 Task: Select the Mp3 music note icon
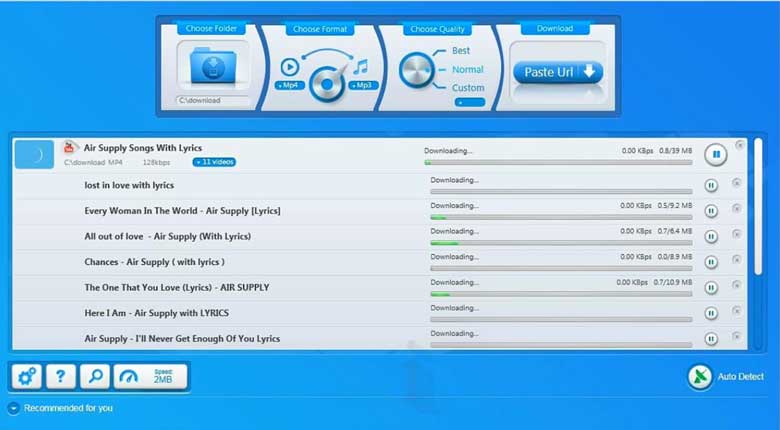coord(361,67)
